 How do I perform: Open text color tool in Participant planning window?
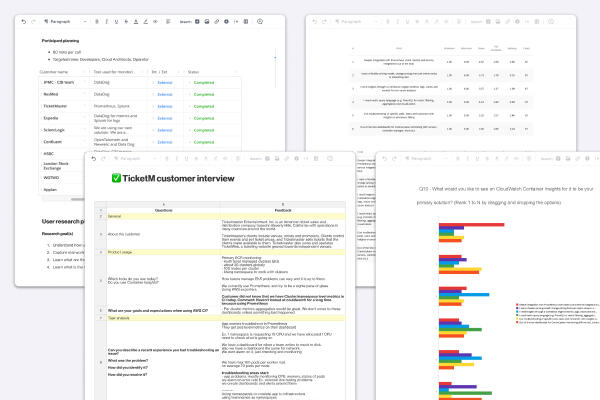[136, 22]
